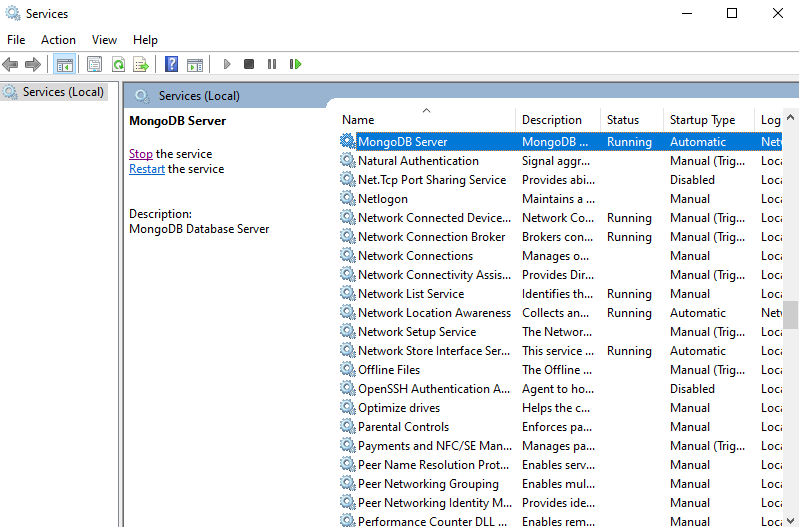Click the Restart the service link
The width and height of the screenshot is (799, 527).
tap(147, 169)
